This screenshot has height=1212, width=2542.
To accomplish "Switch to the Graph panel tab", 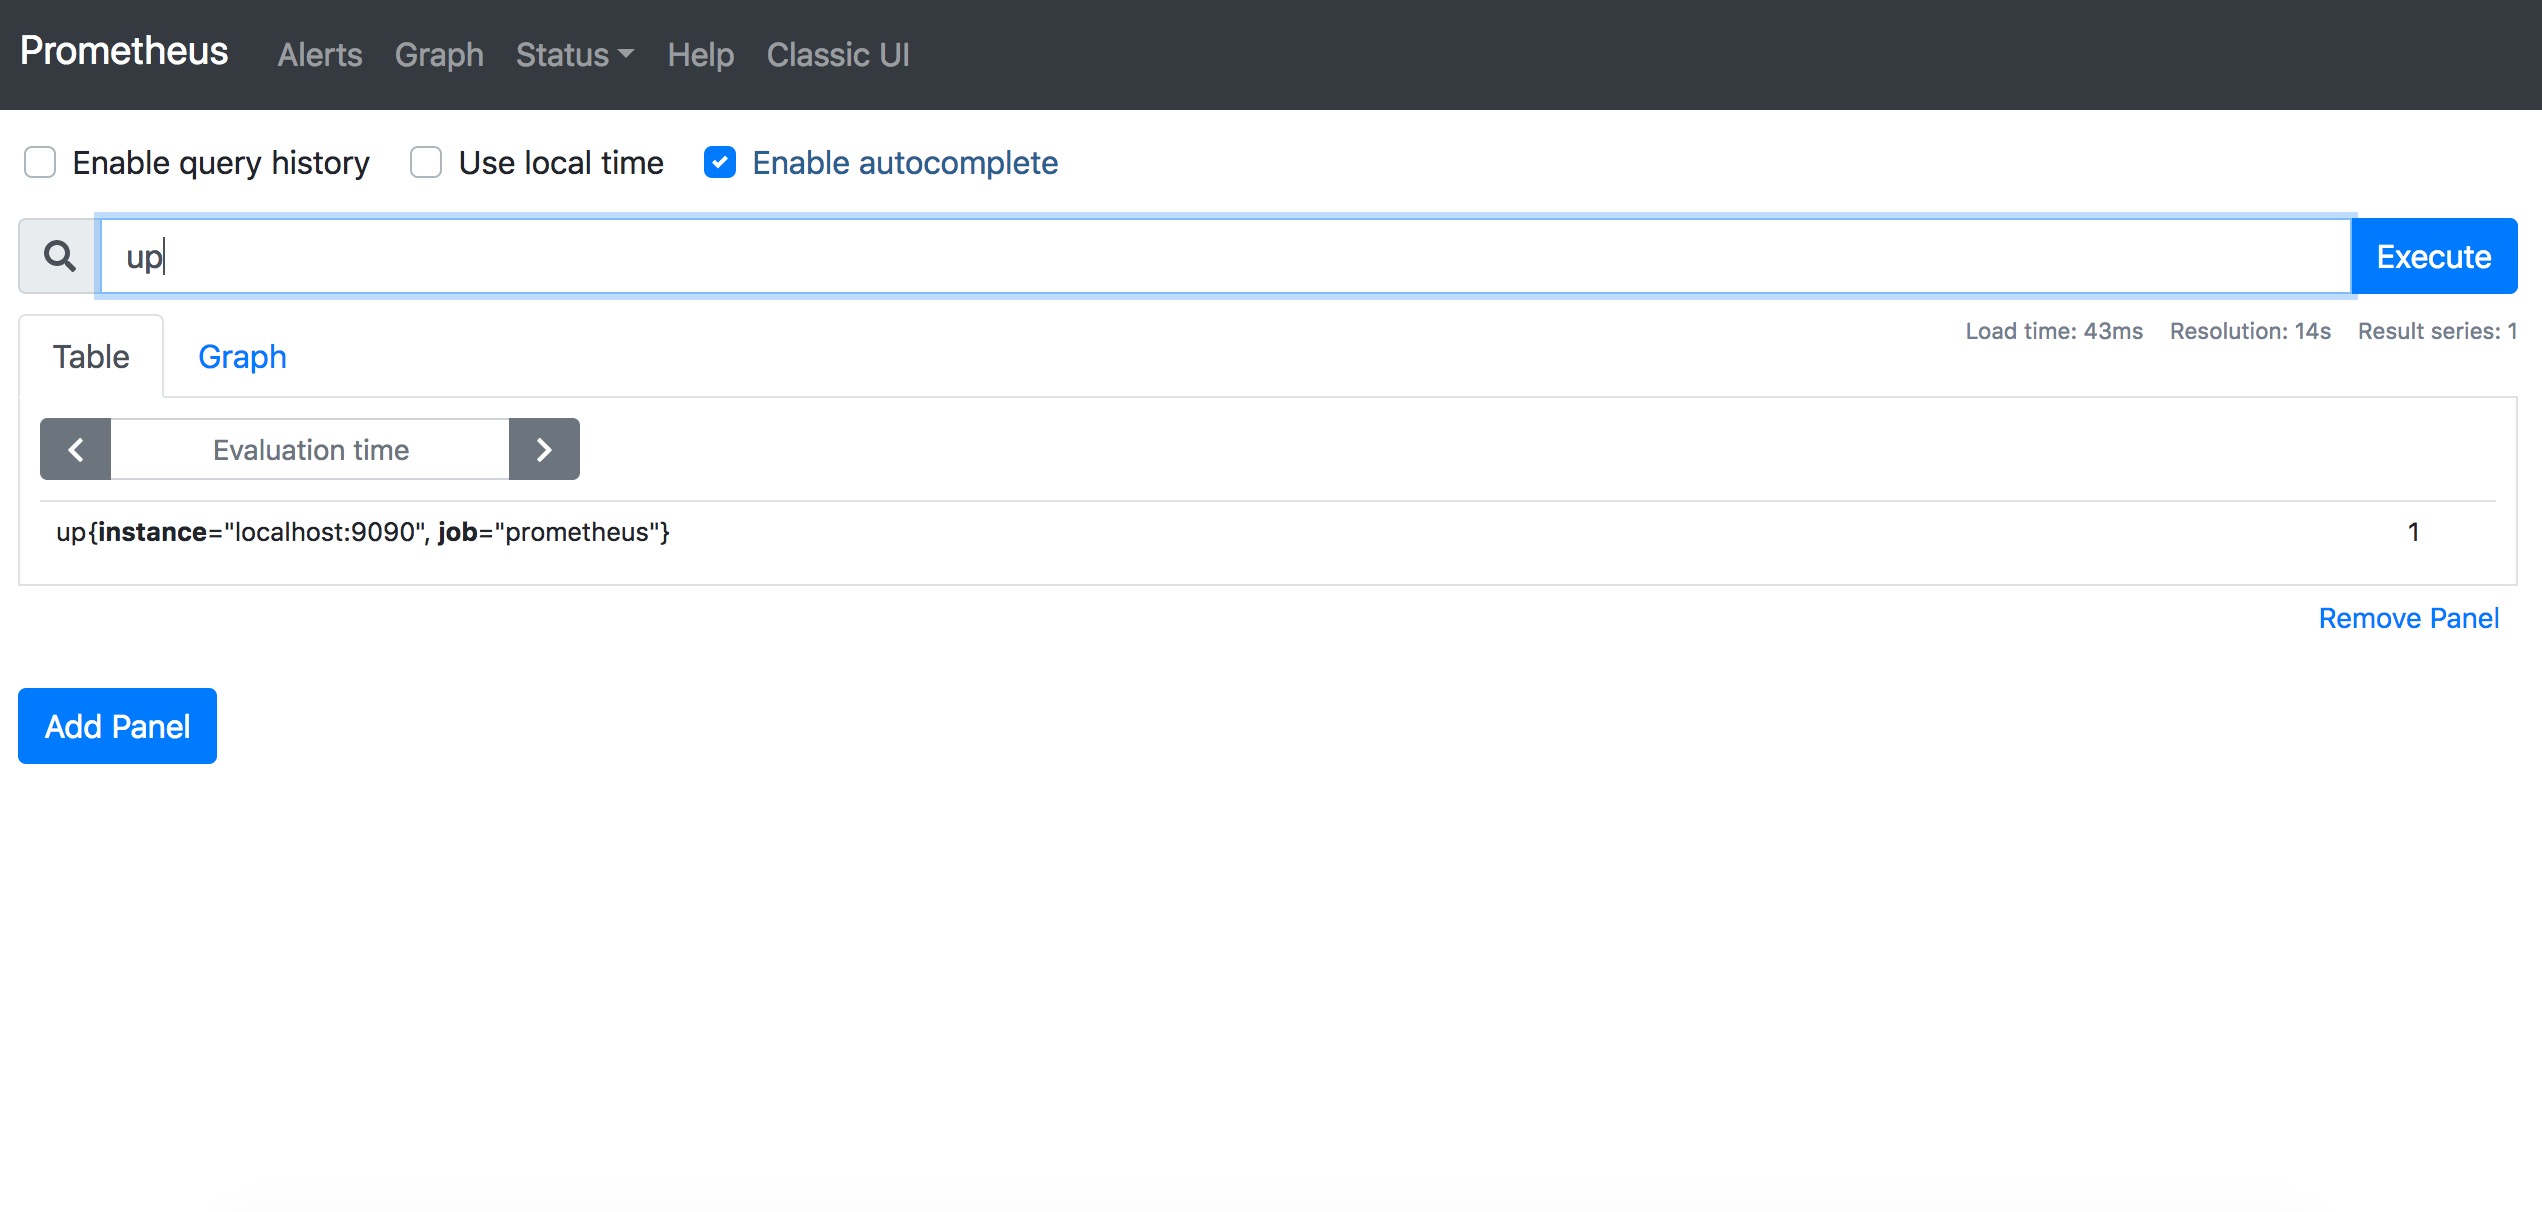I will click(x=242, y=357).
